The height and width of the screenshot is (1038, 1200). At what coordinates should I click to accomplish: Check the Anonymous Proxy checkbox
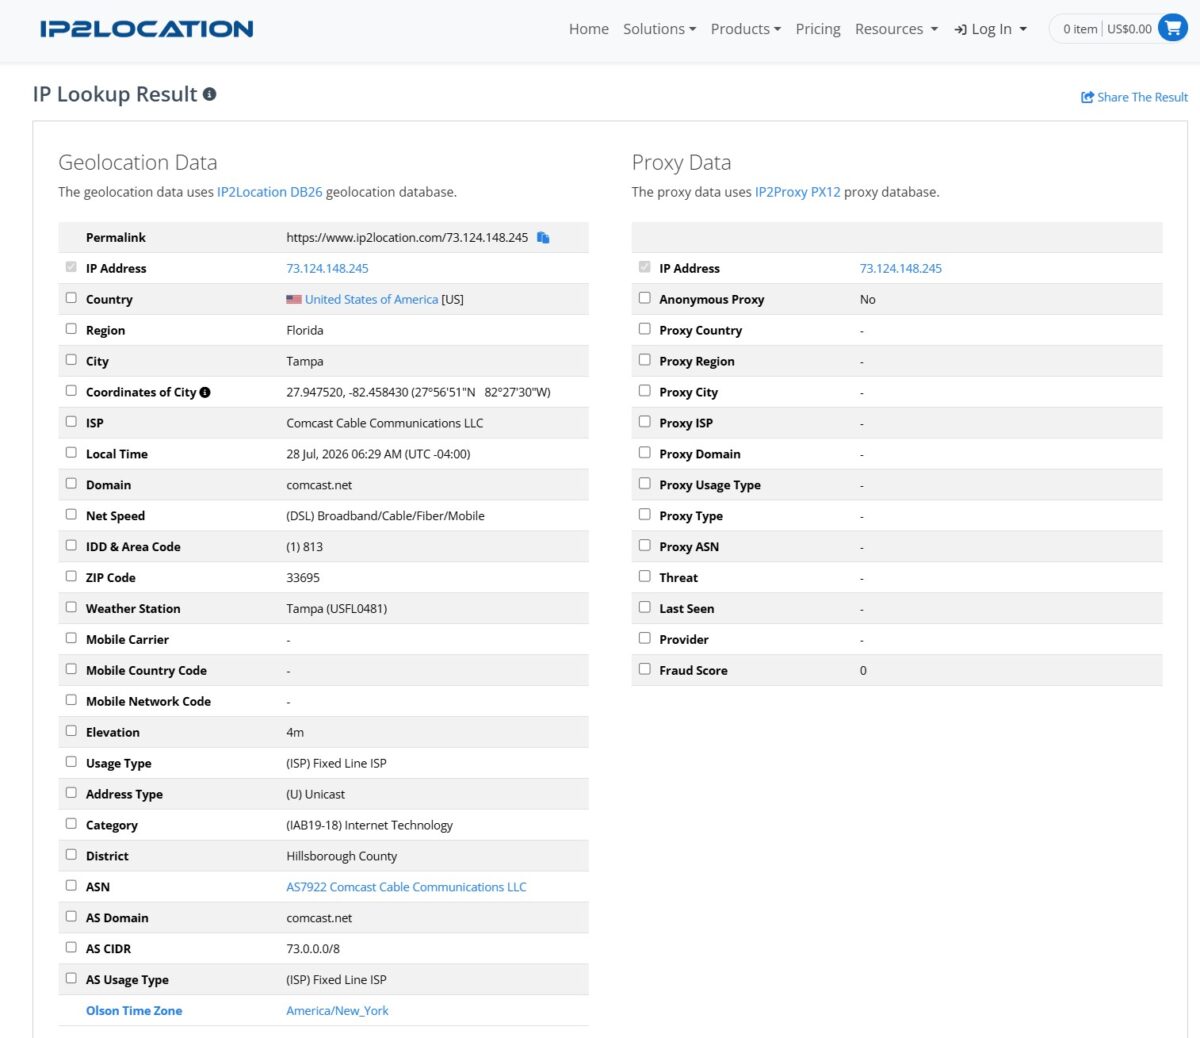click(644, 298)
